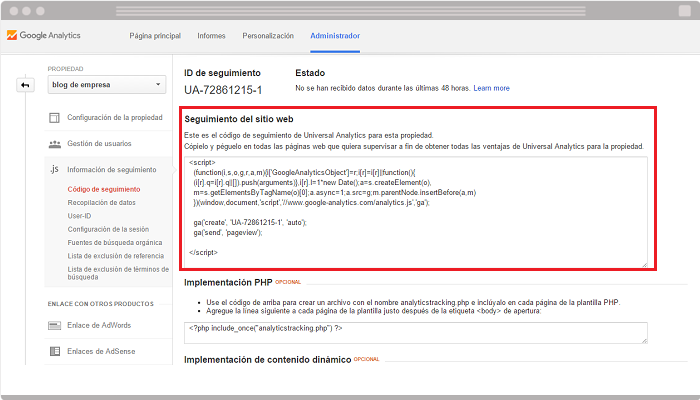The width and height of the screenshot is (700, 400).
Task: Select the Administrador tab
Action: 335,36
